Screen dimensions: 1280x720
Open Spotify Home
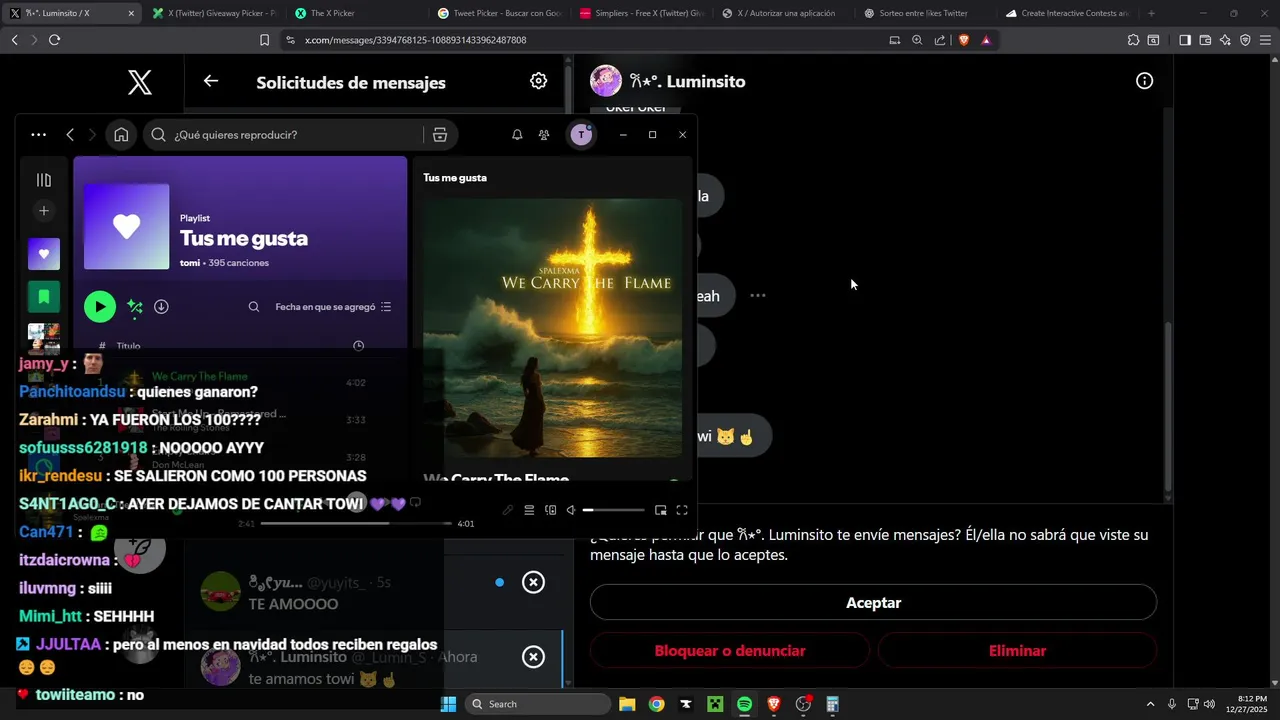(x=121, y=135)
